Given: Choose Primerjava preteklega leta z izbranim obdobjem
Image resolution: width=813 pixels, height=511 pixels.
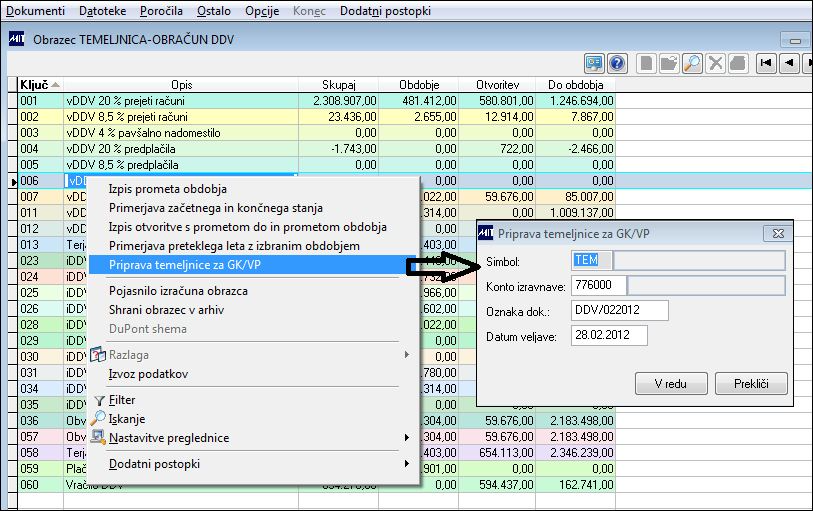Looking at the screenshot, I should point(234,246).
